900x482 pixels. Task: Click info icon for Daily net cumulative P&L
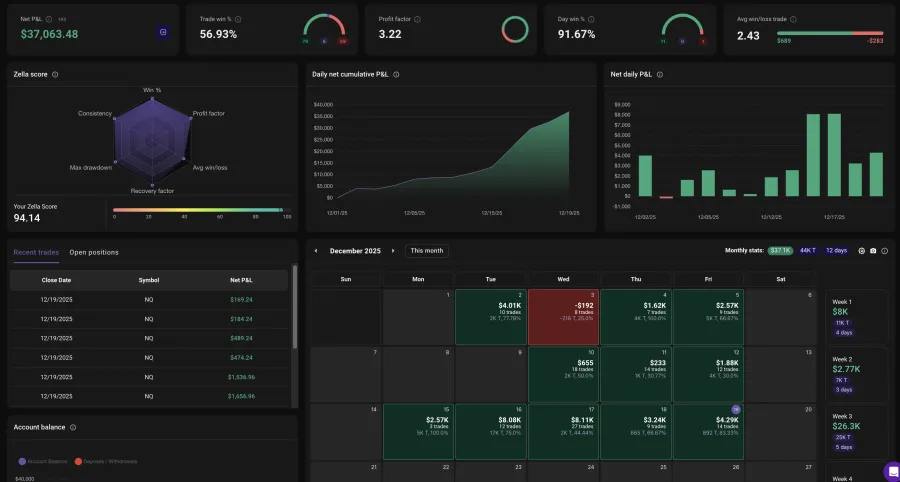396,75
